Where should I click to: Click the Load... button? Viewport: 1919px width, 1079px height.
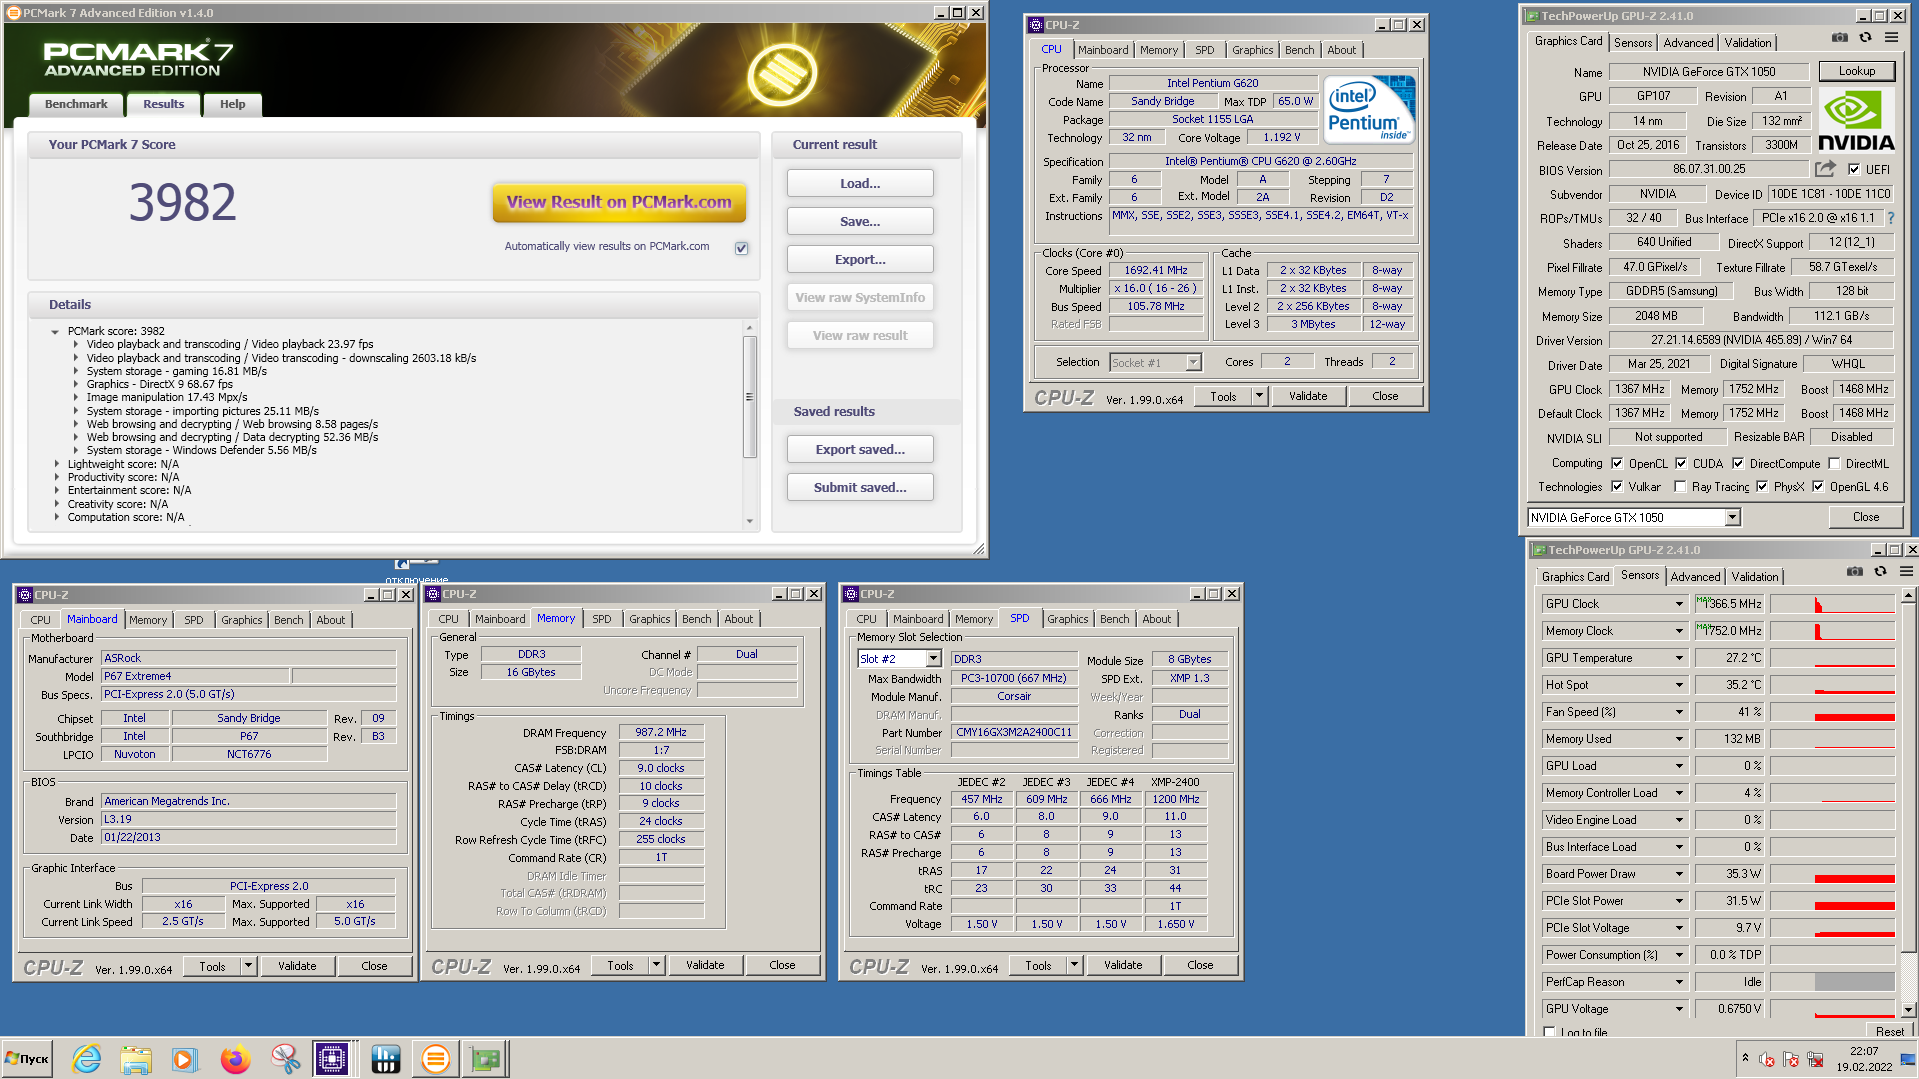point(860,183)
